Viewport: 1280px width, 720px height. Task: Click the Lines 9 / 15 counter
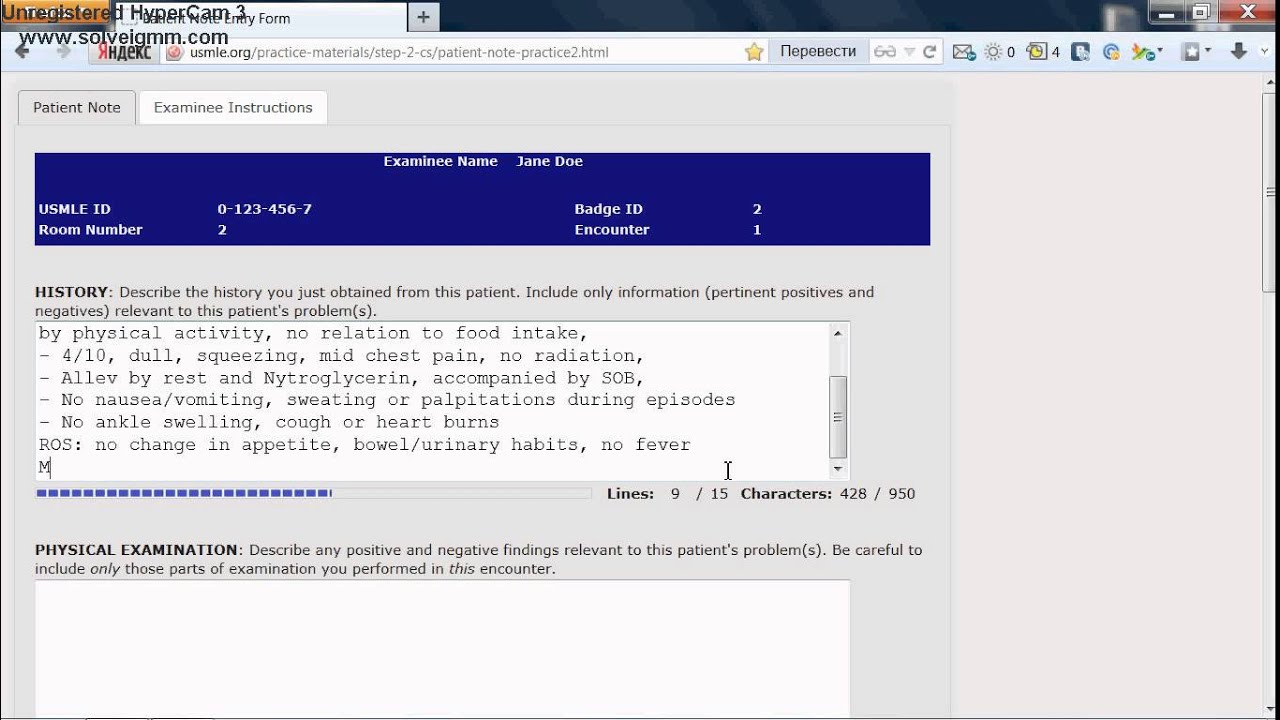click(667, 493)
